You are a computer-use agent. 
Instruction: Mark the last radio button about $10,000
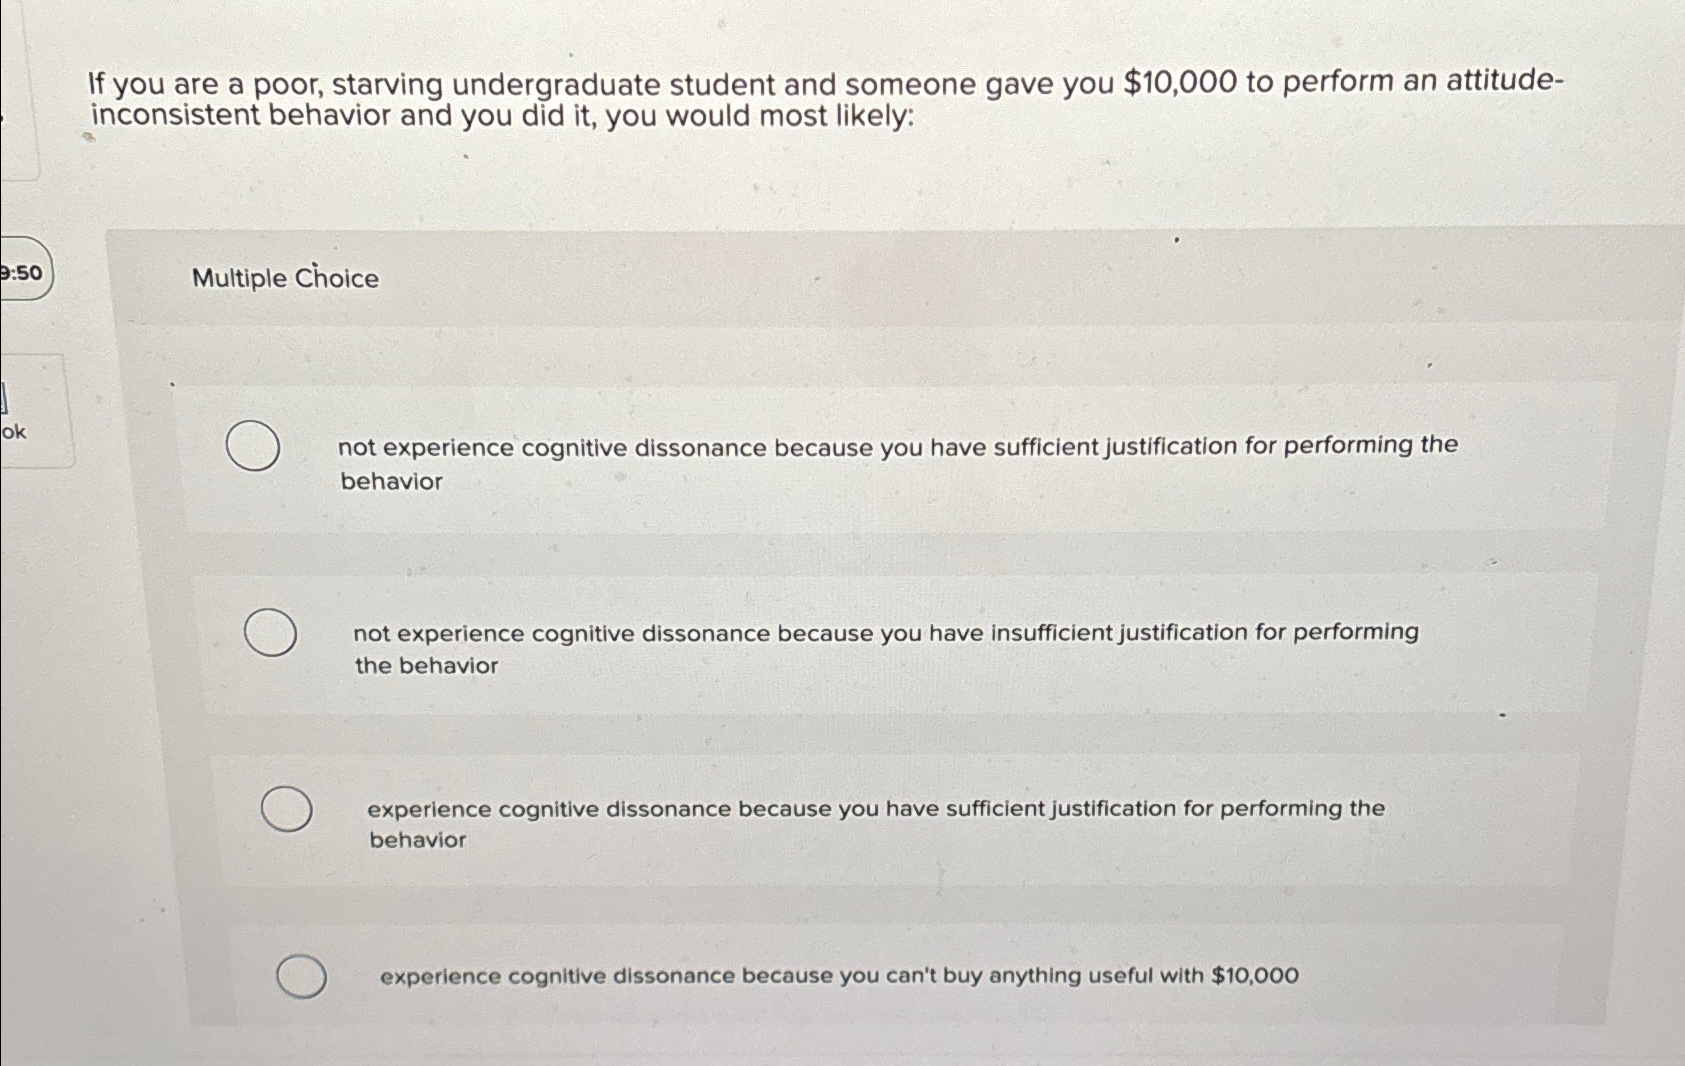pyautogui.click(x=300, y=975)
